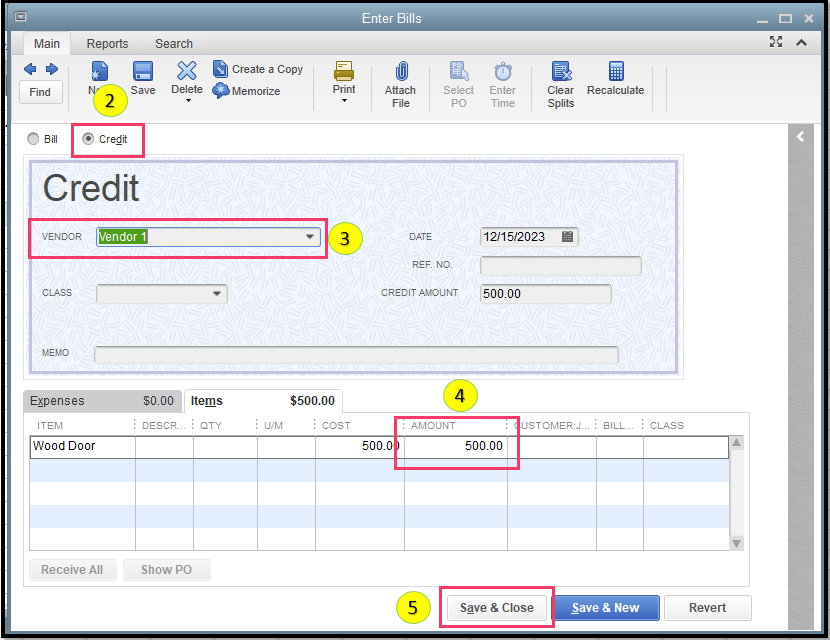The image size is (830, 640).
Task: Click the CUSTOMER:J... column header
Action: tap(552, 426)
